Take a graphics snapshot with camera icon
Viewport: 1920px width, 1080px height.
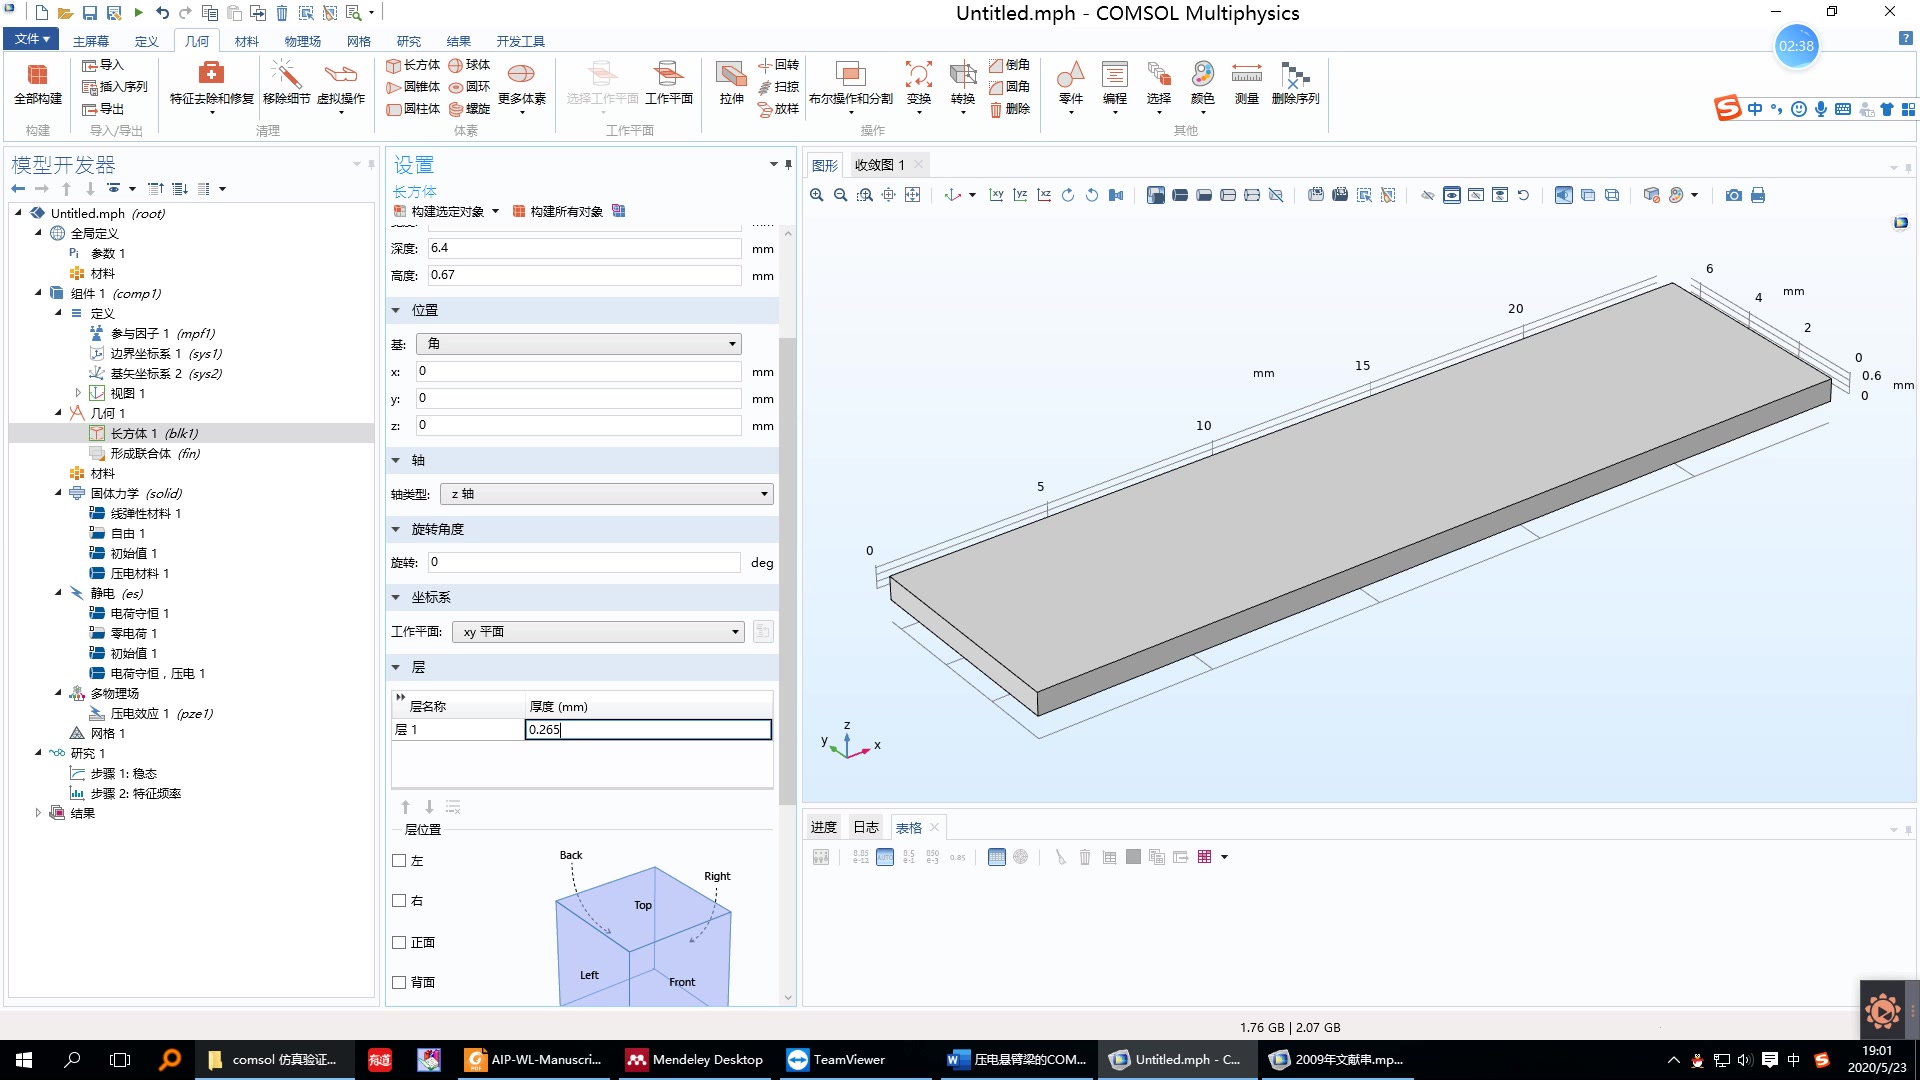click(x=1734, y=195)
